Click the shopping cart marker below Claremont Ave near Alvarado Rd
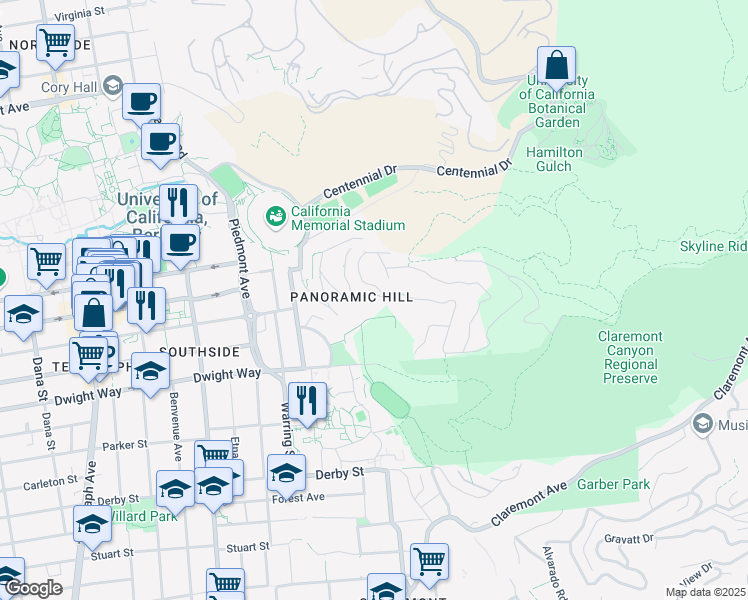748x600 pixels. pyautogui.click(x=429, y=562)
